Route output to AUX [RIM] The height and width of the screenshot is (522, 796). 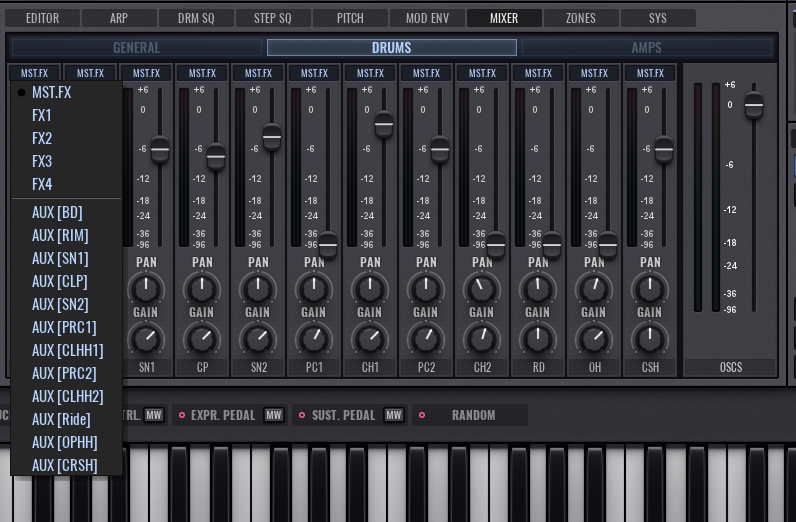click(x=67, y=235)
